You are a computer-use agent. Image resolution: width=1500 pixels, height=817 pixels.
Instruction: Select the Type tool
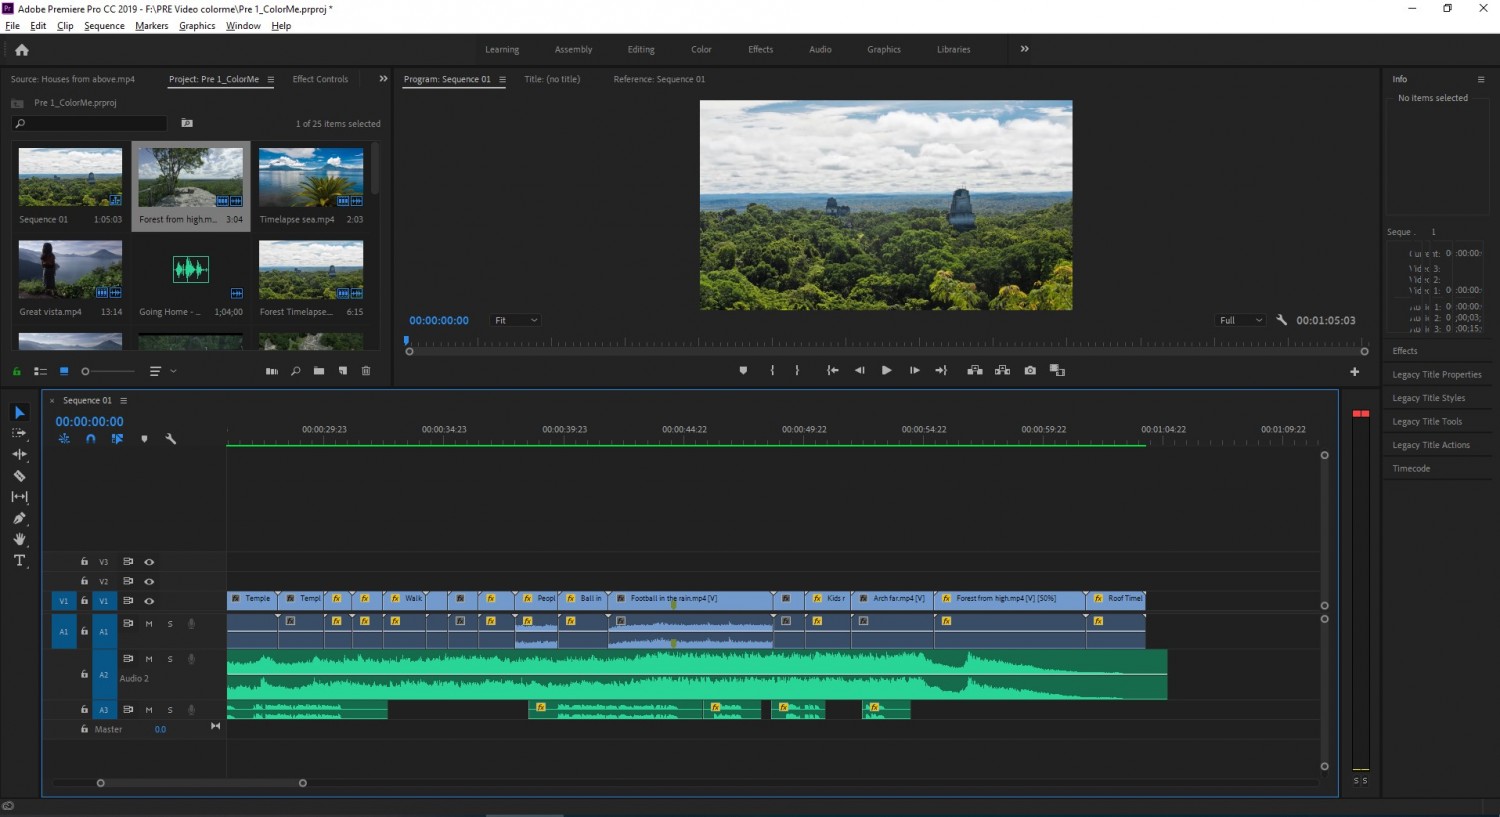(x=19, y=560)
